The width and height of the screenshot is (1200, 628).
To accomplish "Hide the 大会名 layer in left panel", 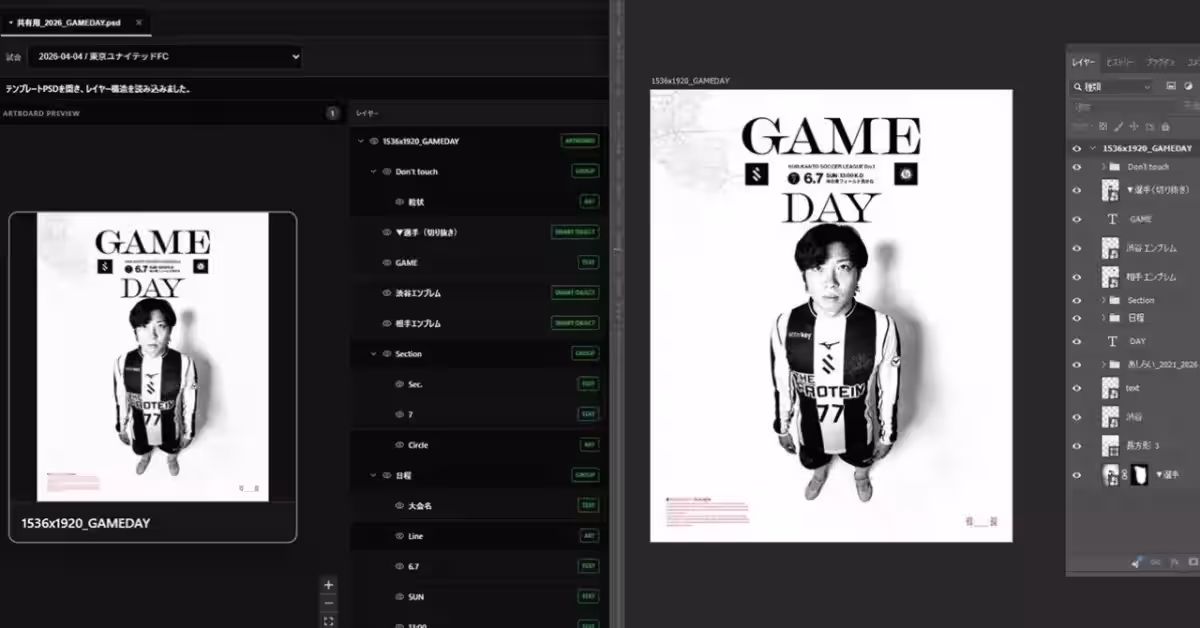I will 398,506.
